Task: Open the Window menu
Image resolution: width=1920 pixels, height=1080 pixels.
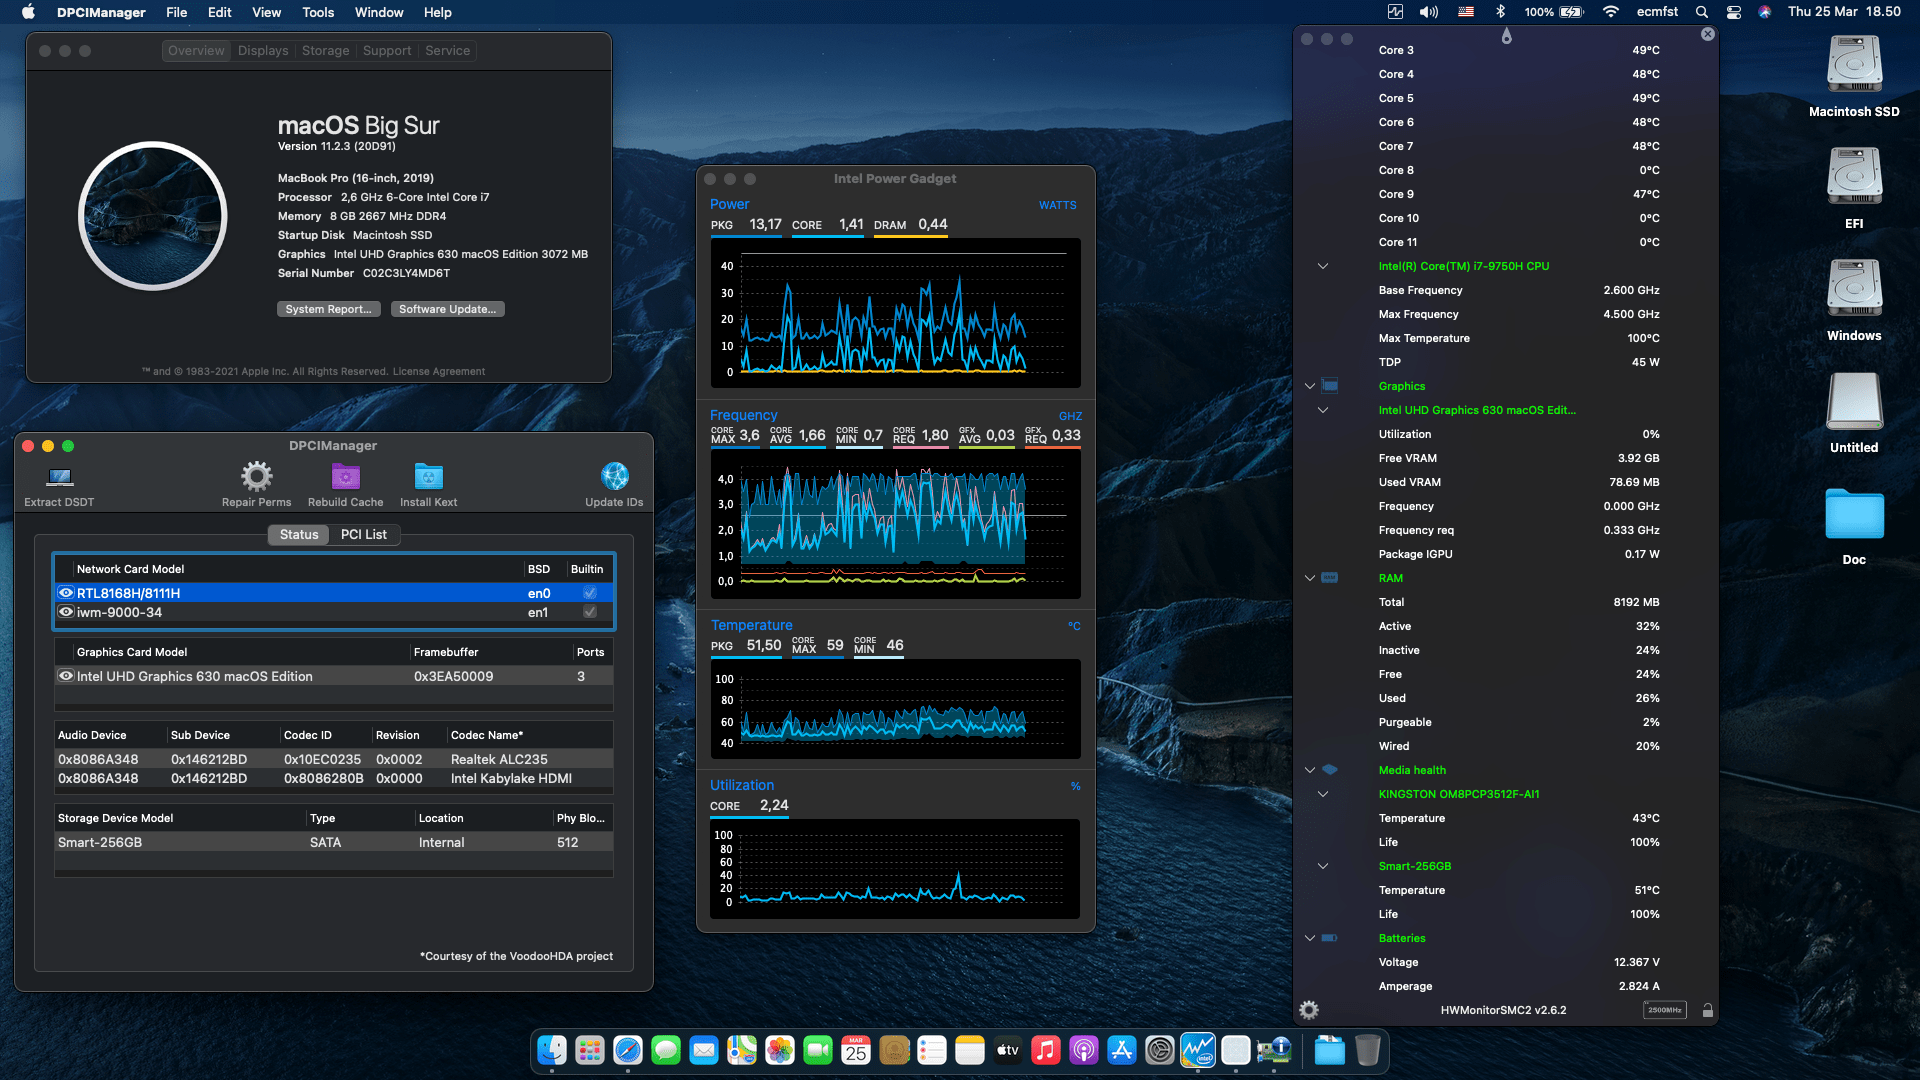Action: (379, 12)
